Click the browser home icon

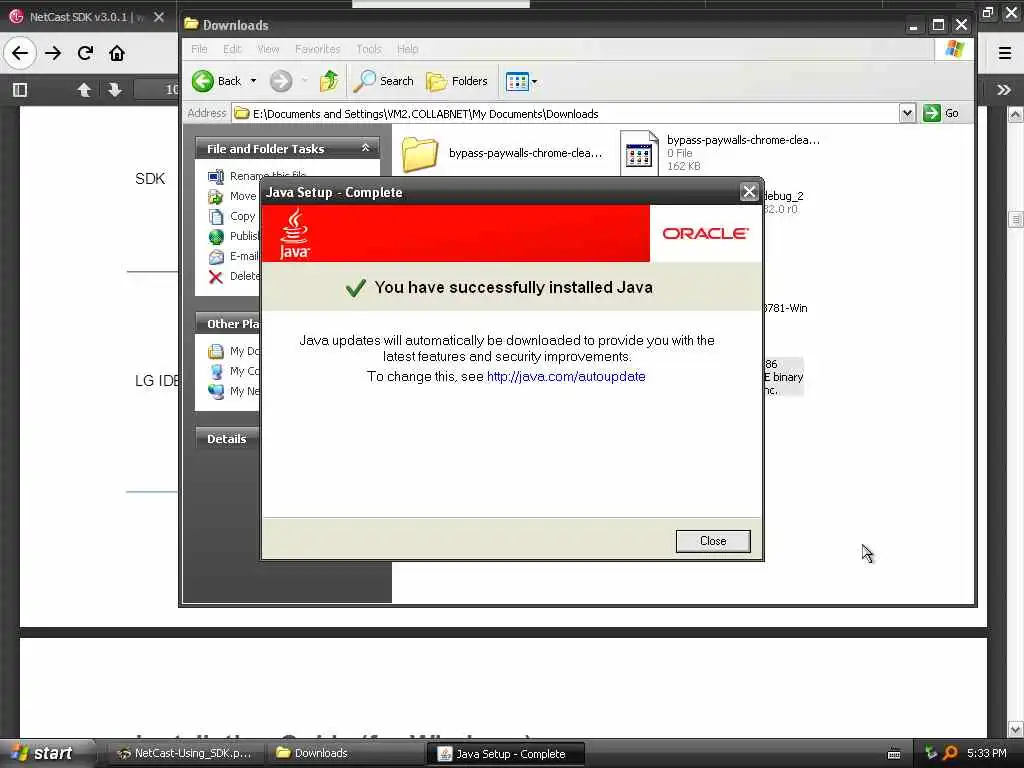click(117, 53)
